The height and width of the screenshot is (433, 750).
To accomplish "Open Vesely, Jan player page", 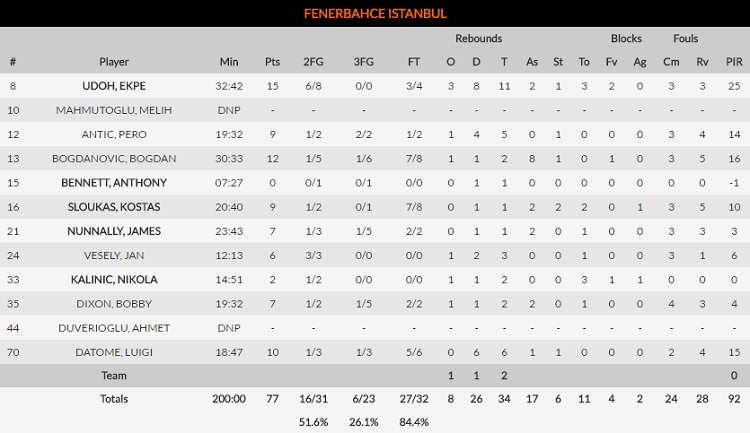I will 114,255.
